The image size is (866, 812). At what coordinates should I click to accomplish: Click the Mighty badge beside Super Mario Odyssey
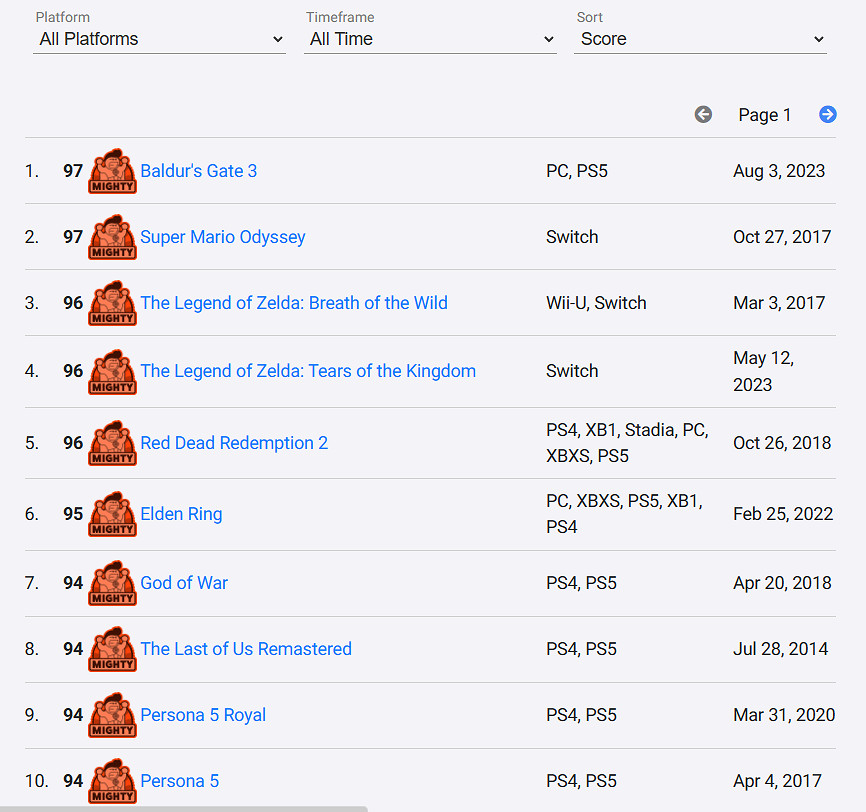tap(112, 237)
